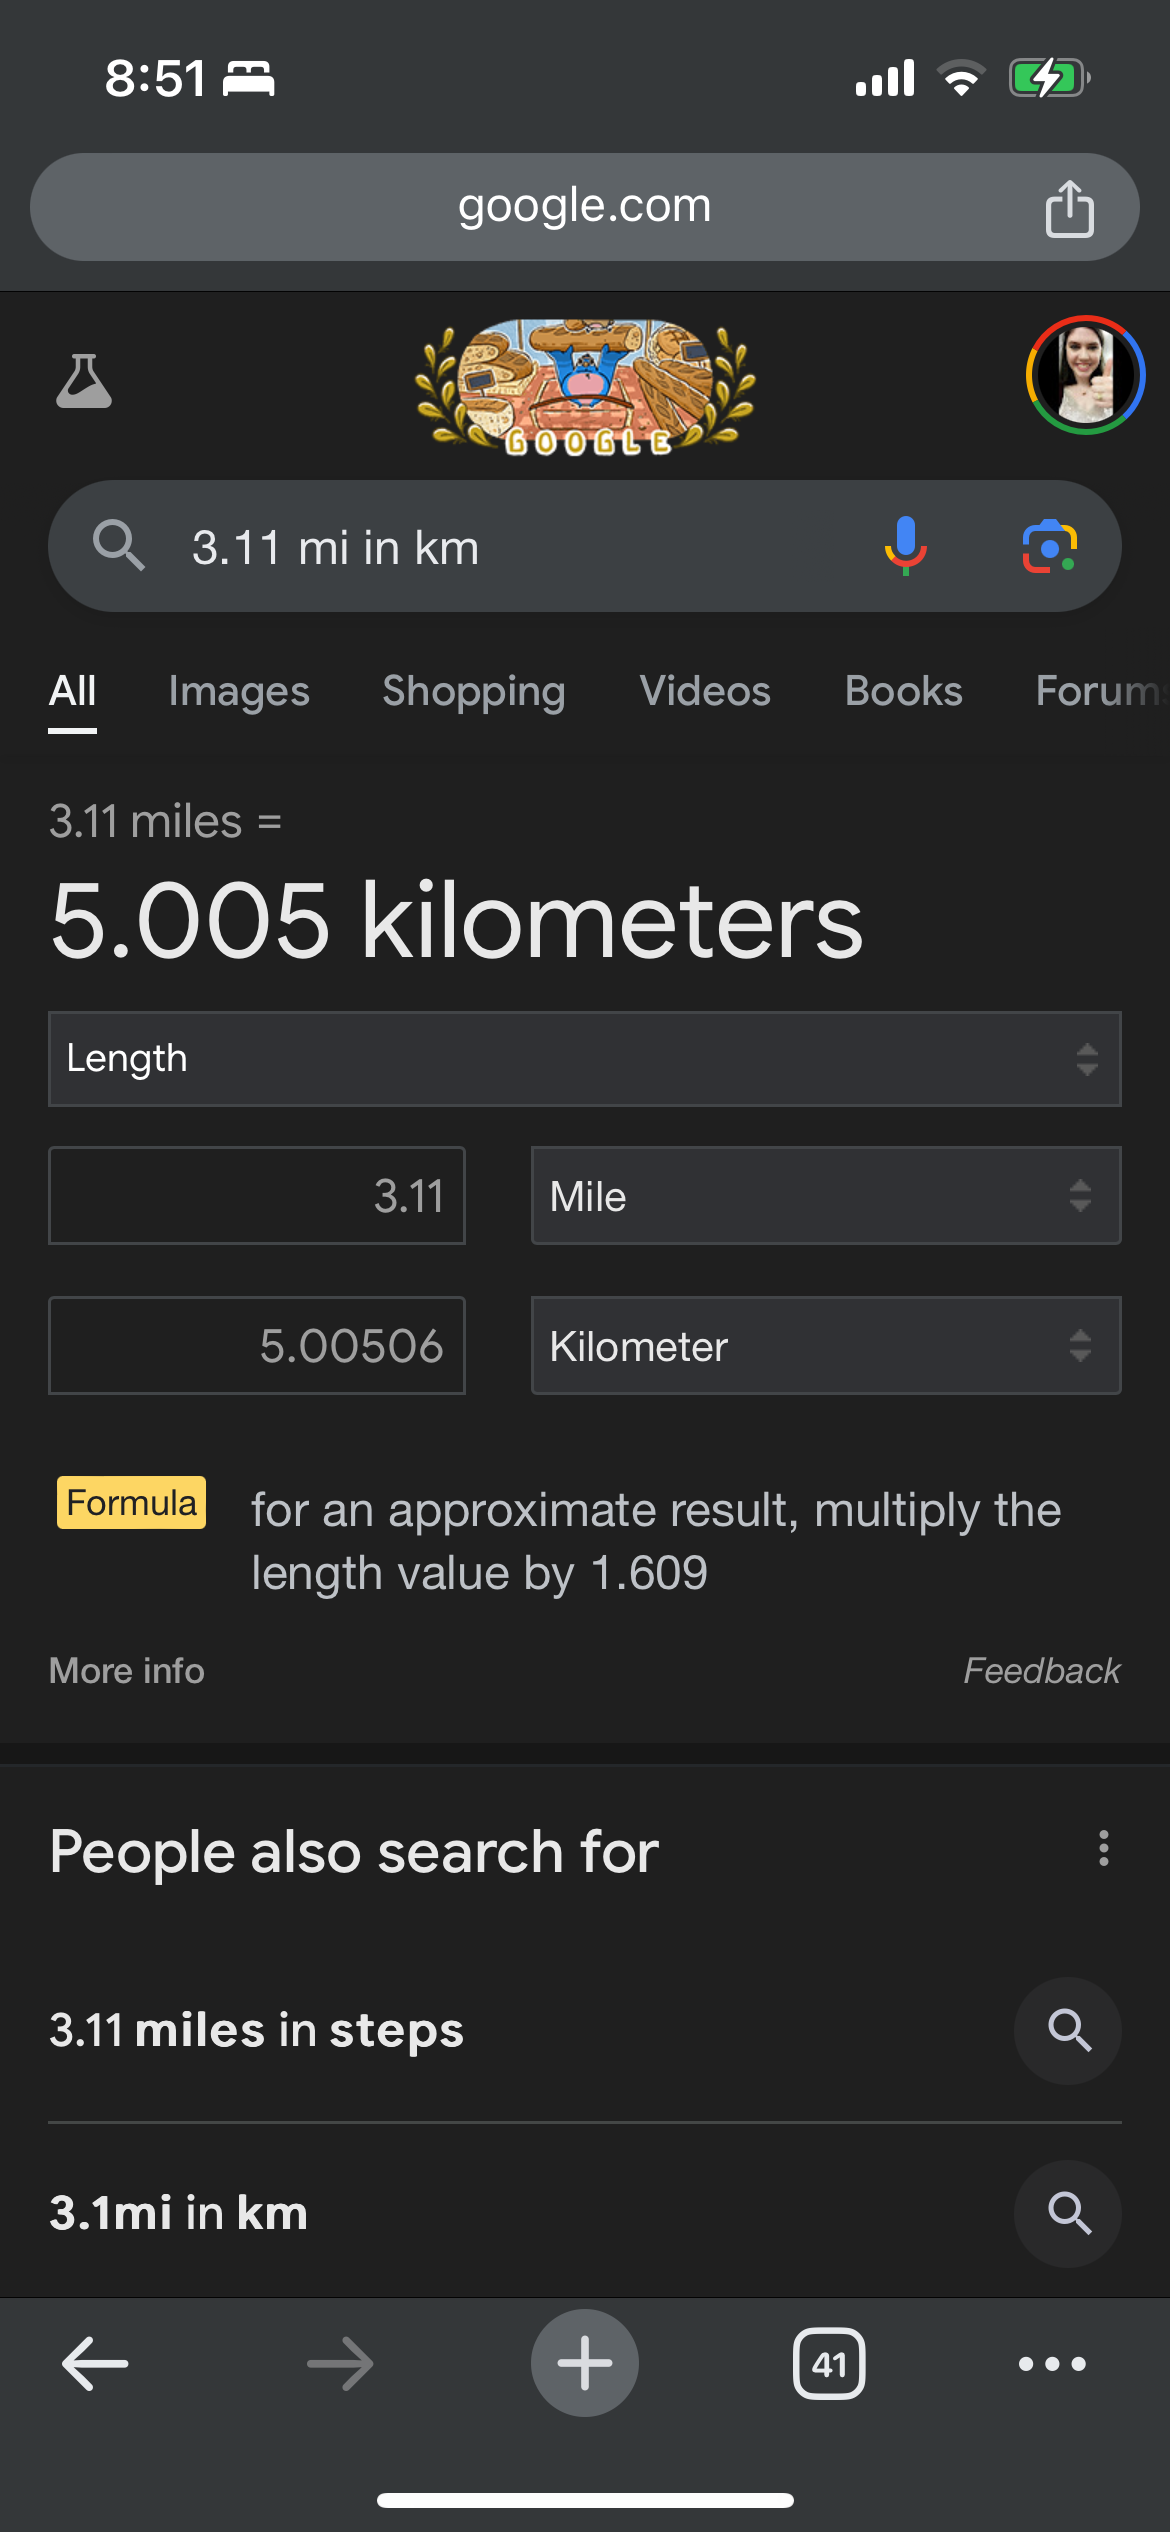This screenshot has height=2532, width=1170.
Task: Open the Google account profile picture
Action: click(x=1085, y=375)
